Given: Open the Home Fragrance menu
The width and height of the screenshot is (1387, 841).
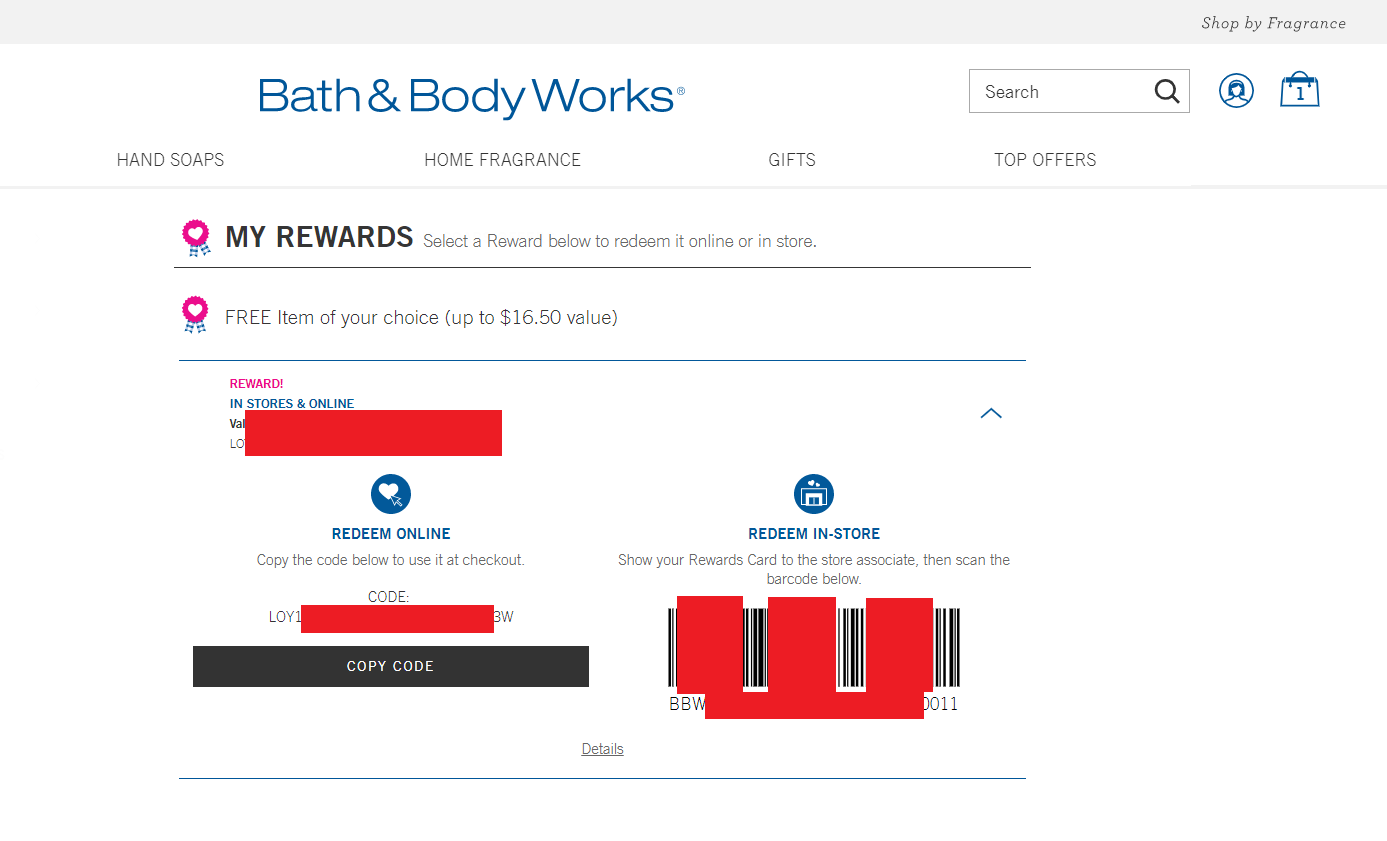Looking at the screenshot, I should click(x=502, y=160).
